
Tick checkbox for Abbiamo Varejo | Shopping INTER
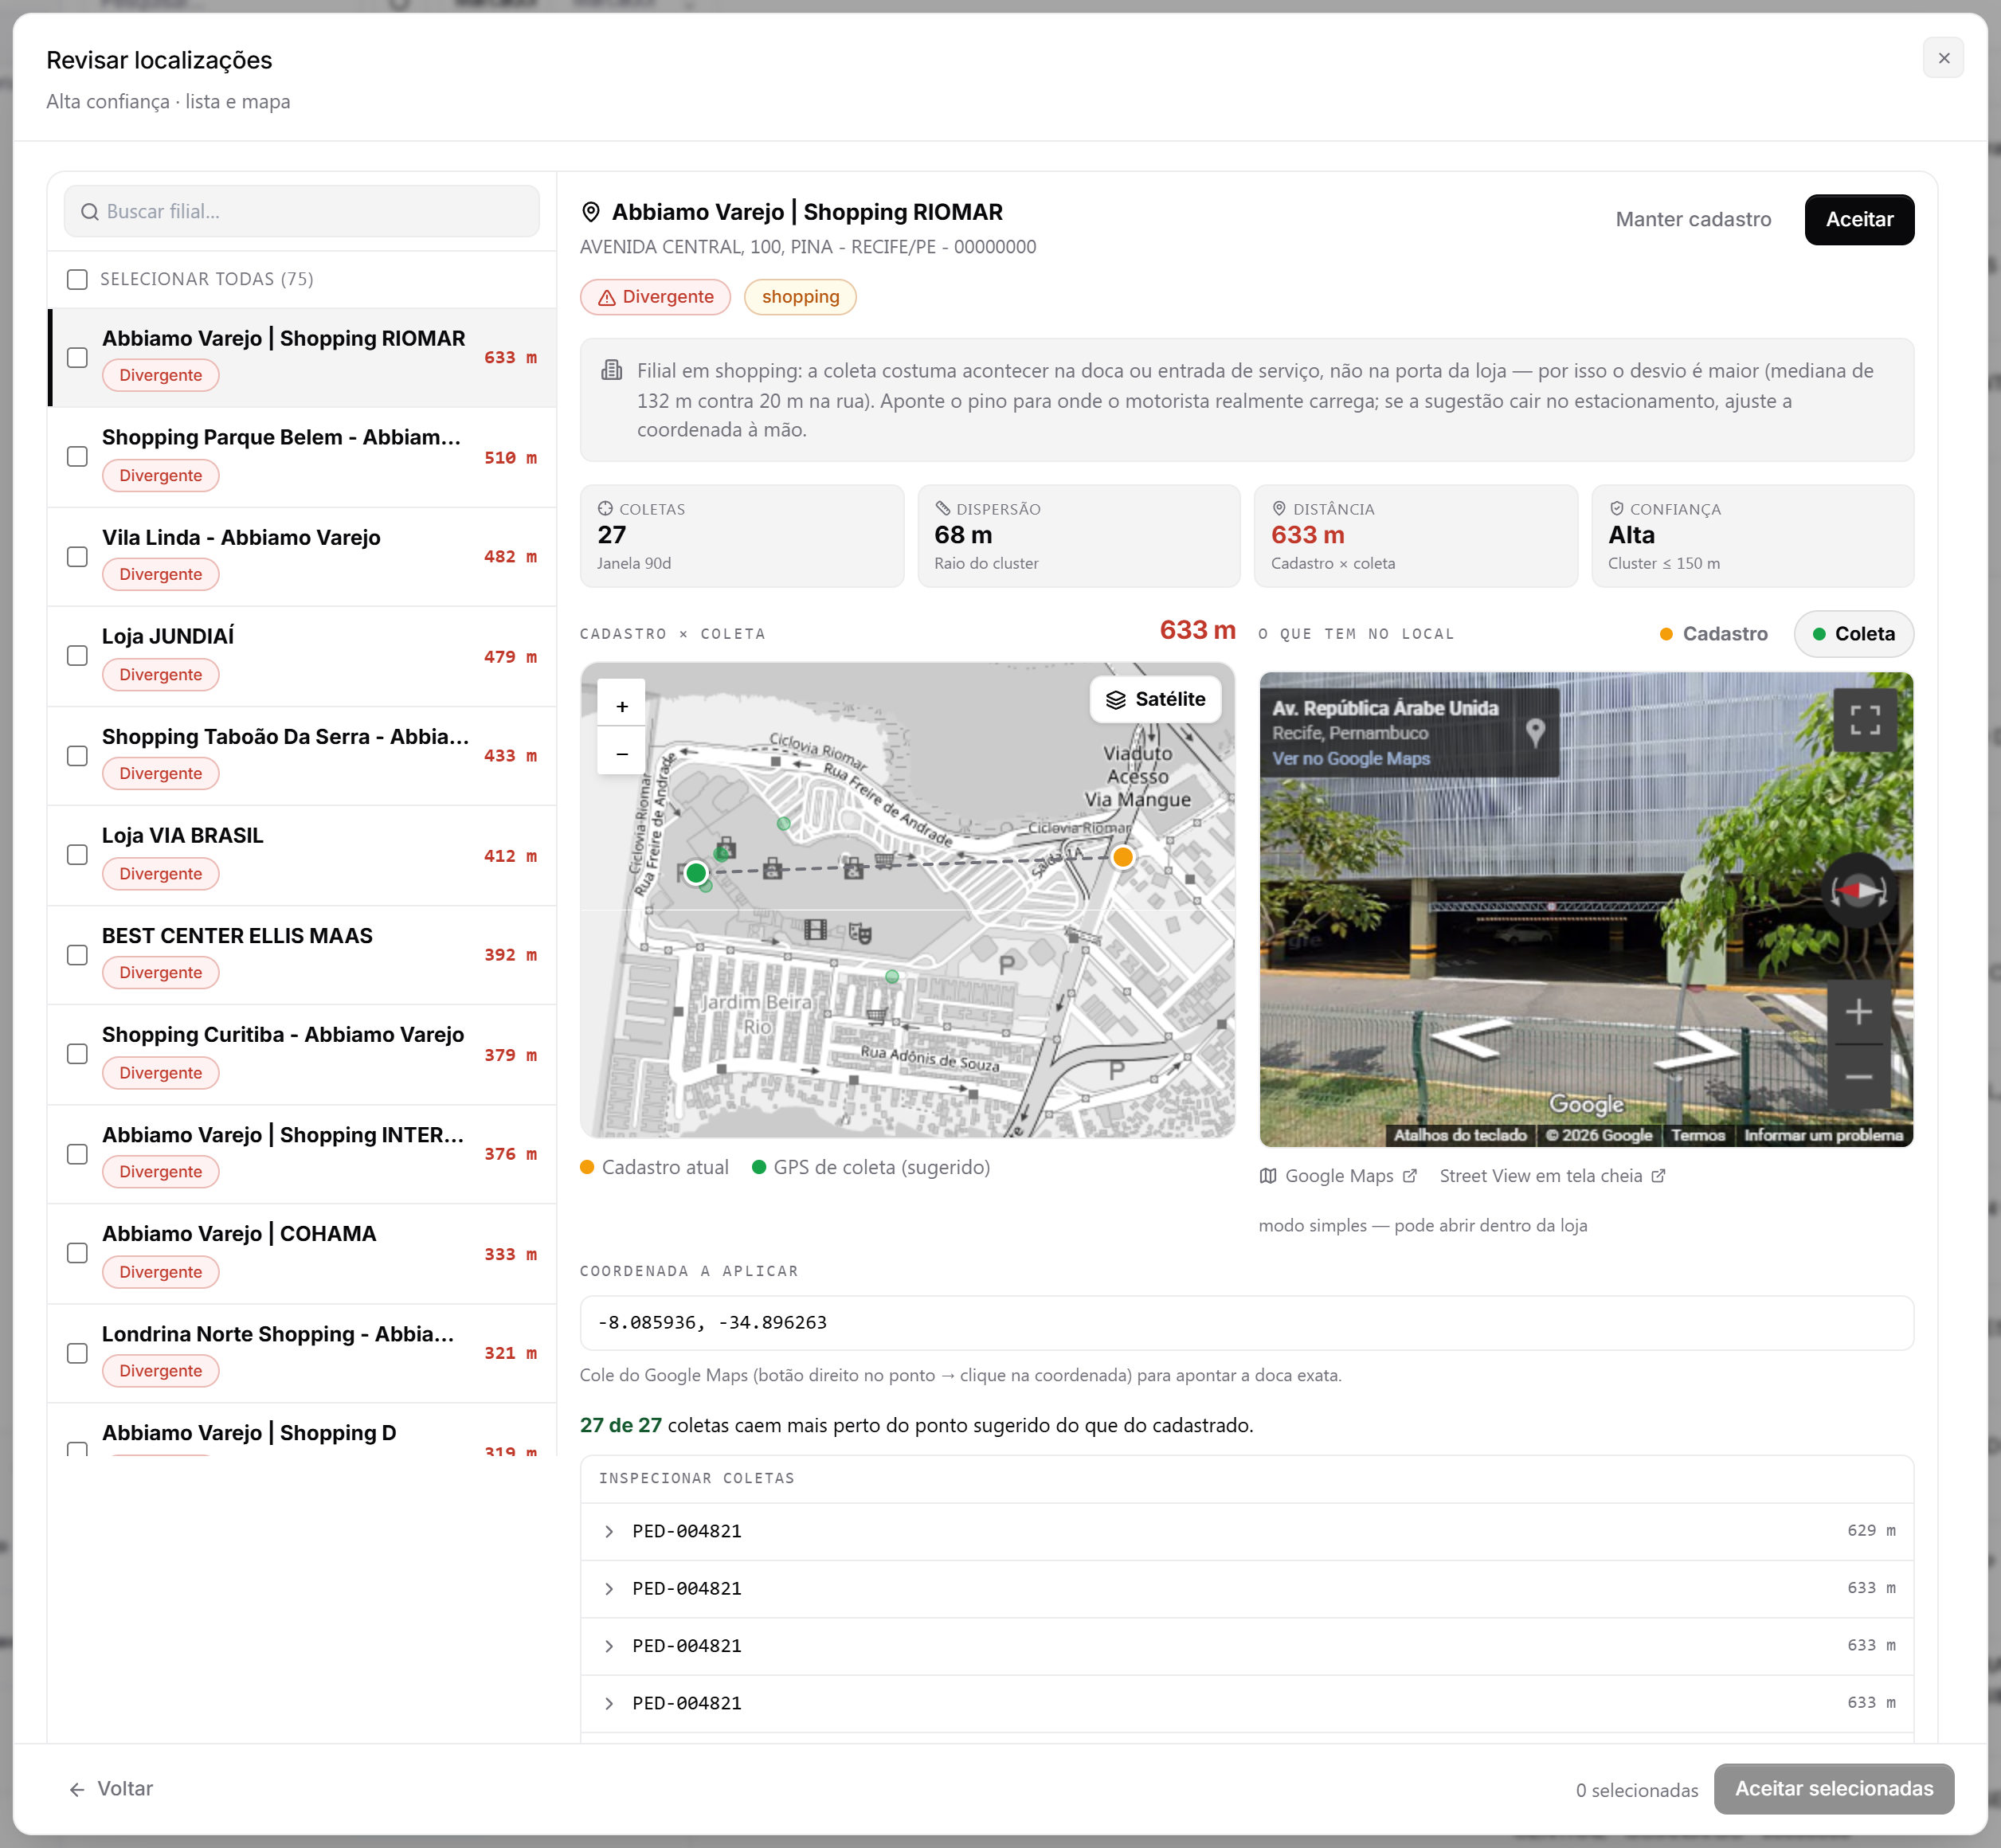tap(77, 1153)
